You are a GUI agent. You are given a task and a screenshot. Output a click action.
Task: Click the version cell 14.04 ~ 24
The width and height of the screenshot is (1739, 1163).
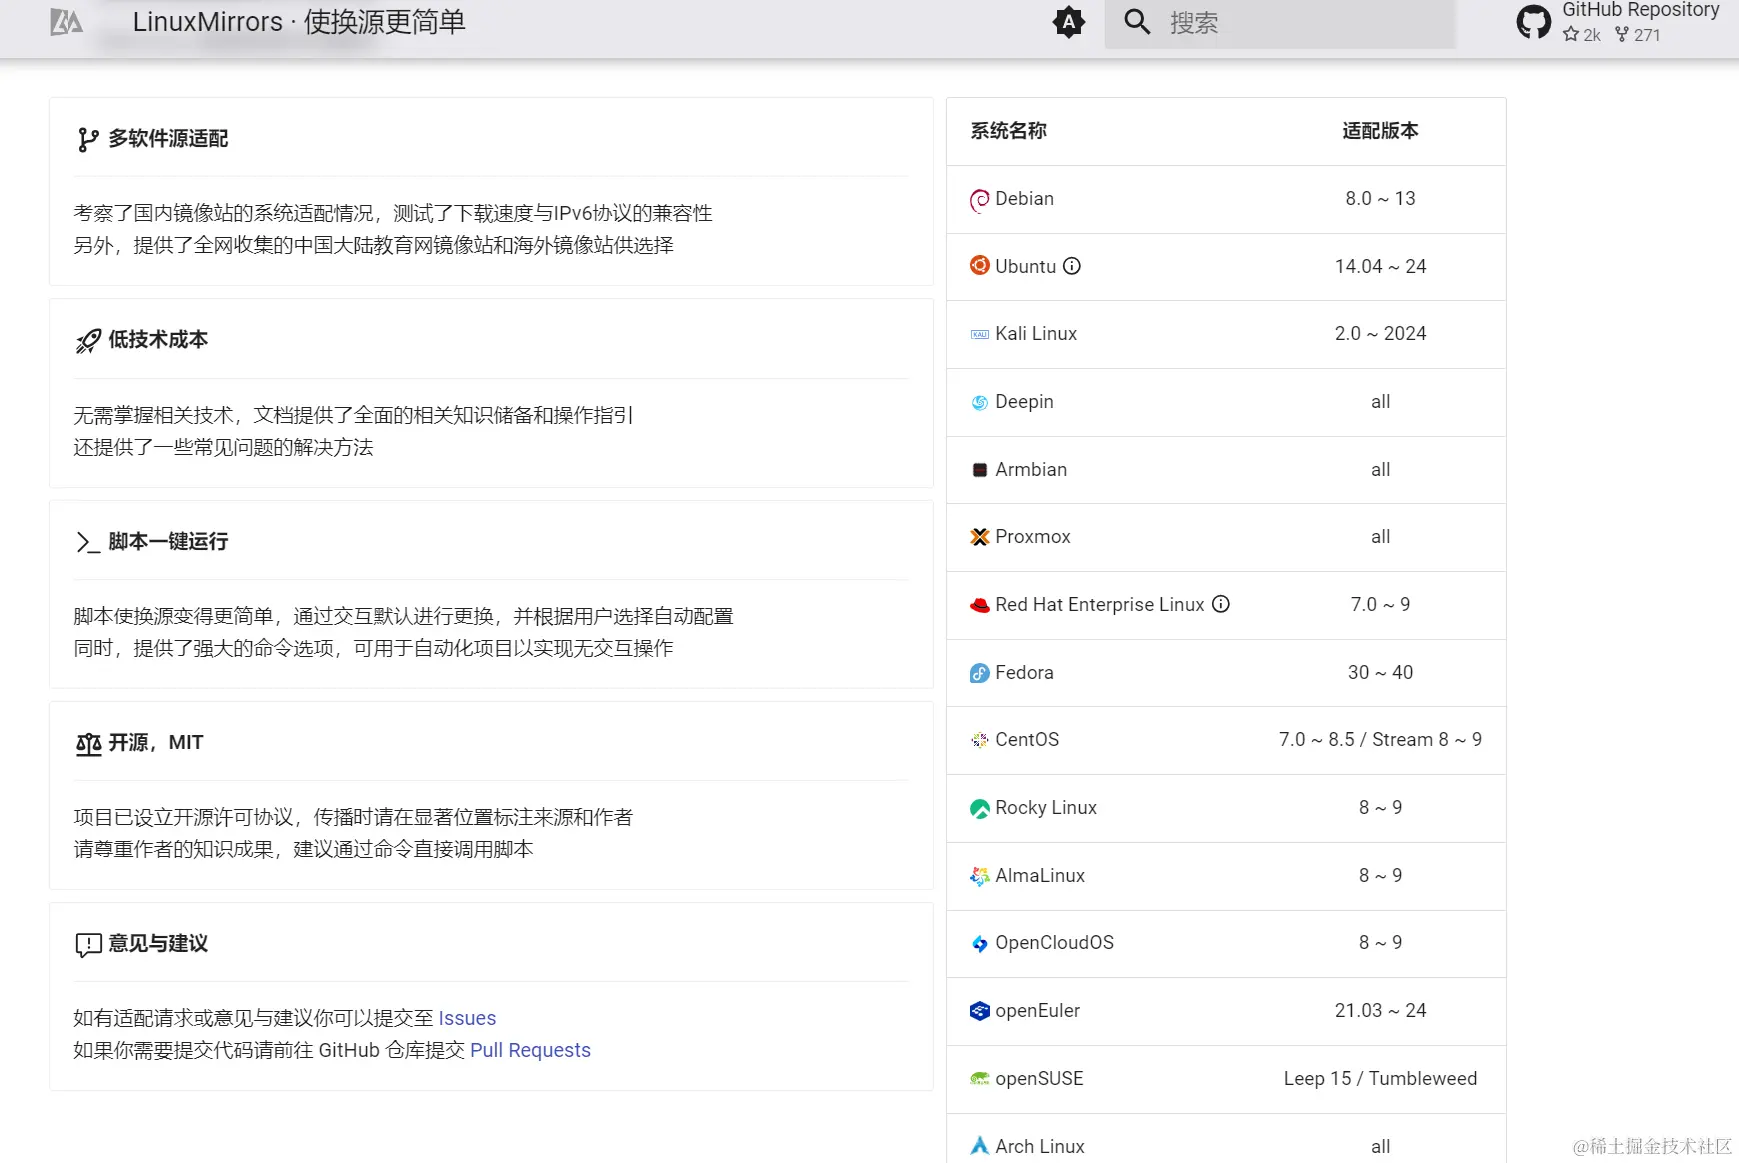pos(1380,266)
